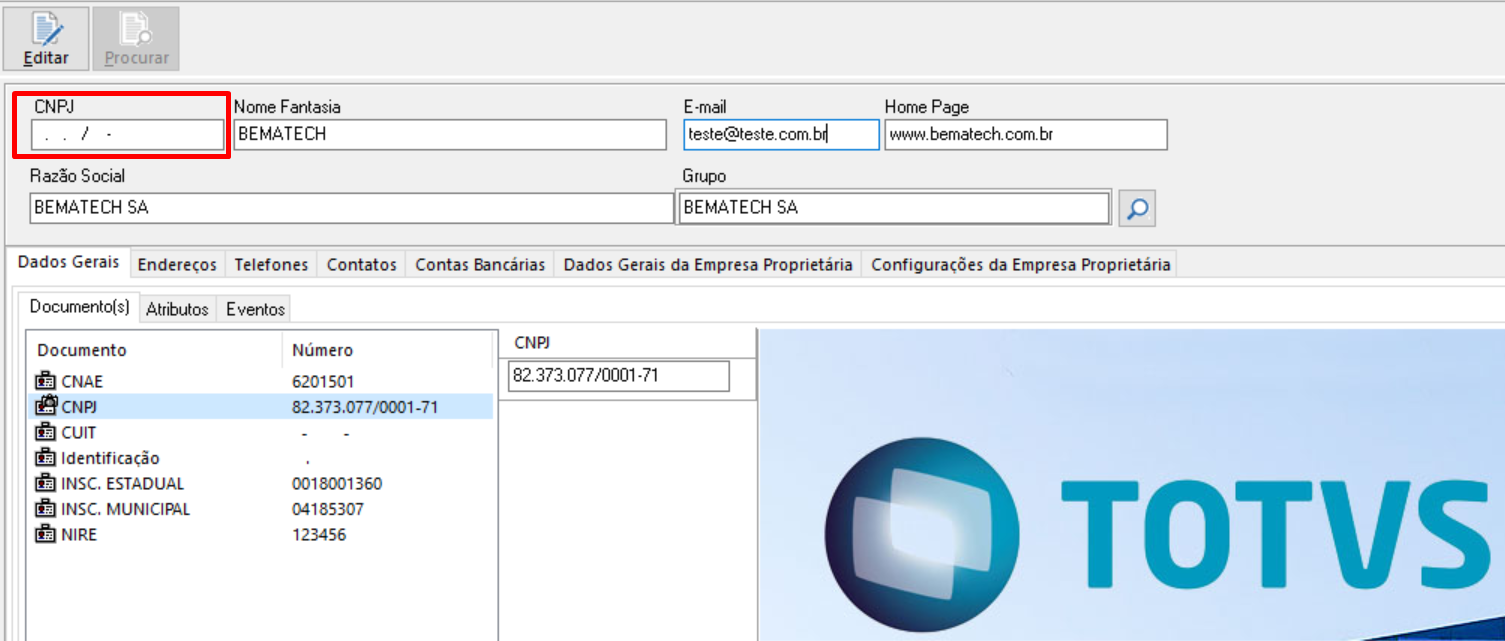Screen dimensions: 1505x641
Task: Click the INSC. ESTADUAL row icon
Action: point(46,483)
